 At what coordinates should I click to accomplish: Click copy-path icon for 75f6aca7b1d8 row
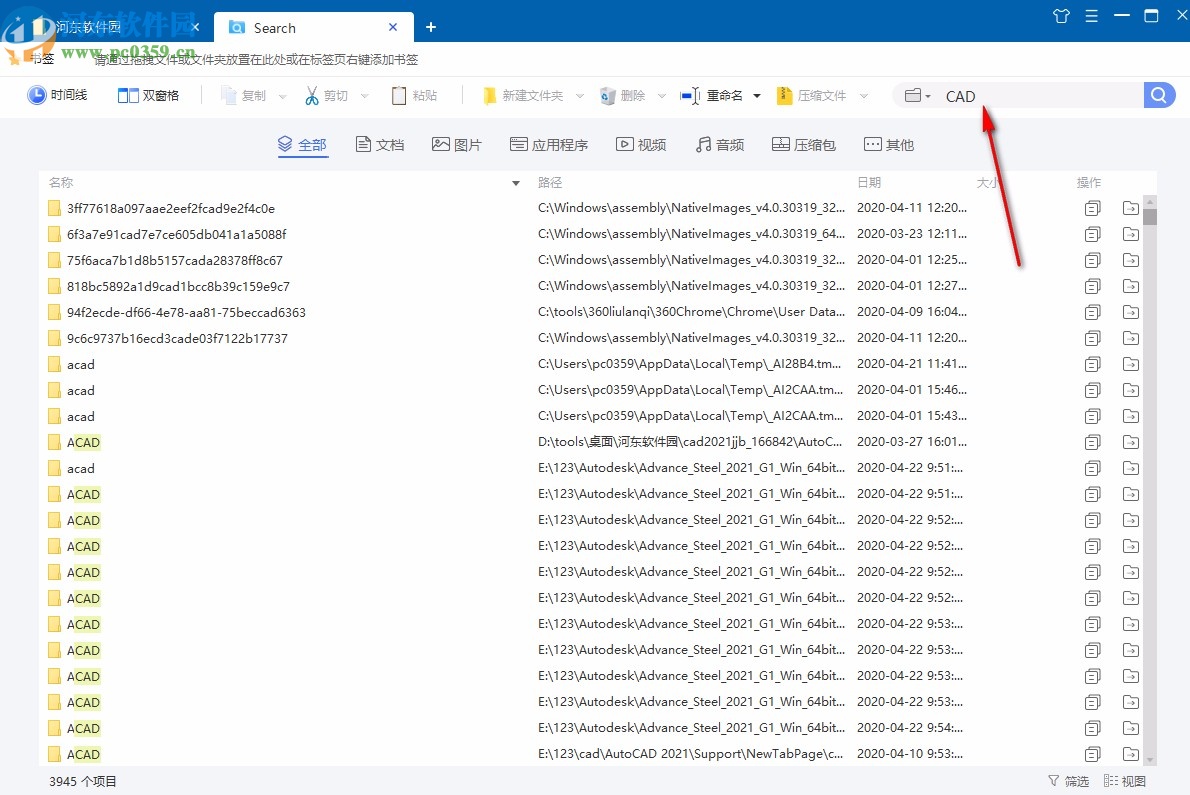coord(1092,260)
